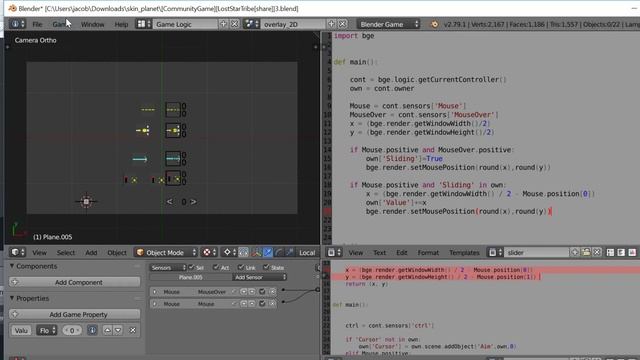
Task: Expand the MouseOver sensor details
Action: point(155,292)
